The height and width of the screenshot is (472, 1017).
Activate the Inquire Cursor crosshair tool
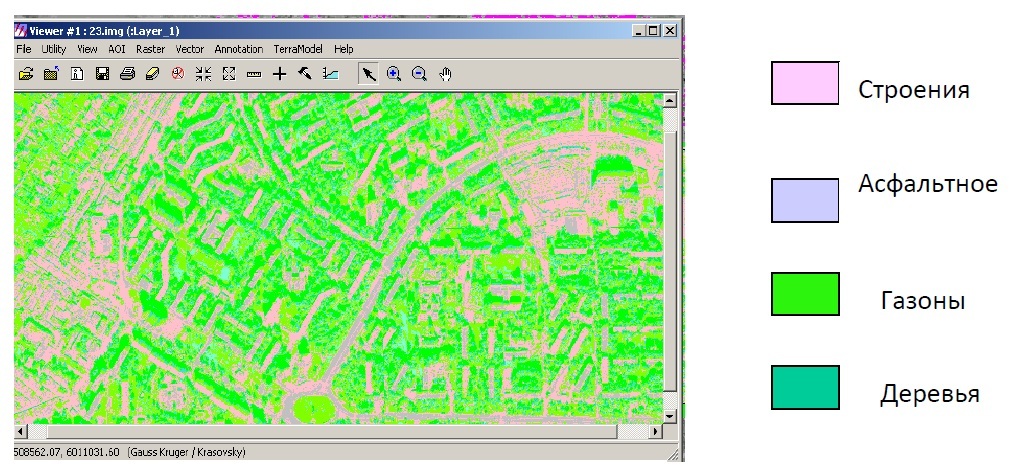[x=280, y=73]
